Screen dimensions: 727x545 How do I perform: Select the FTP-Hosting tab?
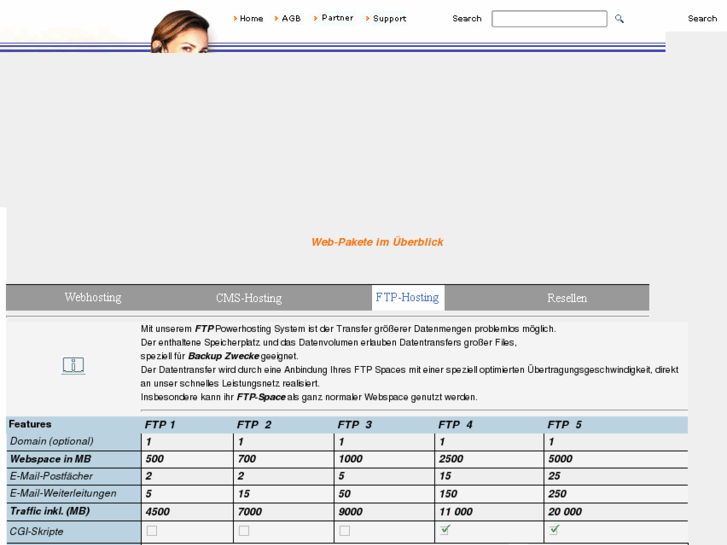(x=408, y=297)
